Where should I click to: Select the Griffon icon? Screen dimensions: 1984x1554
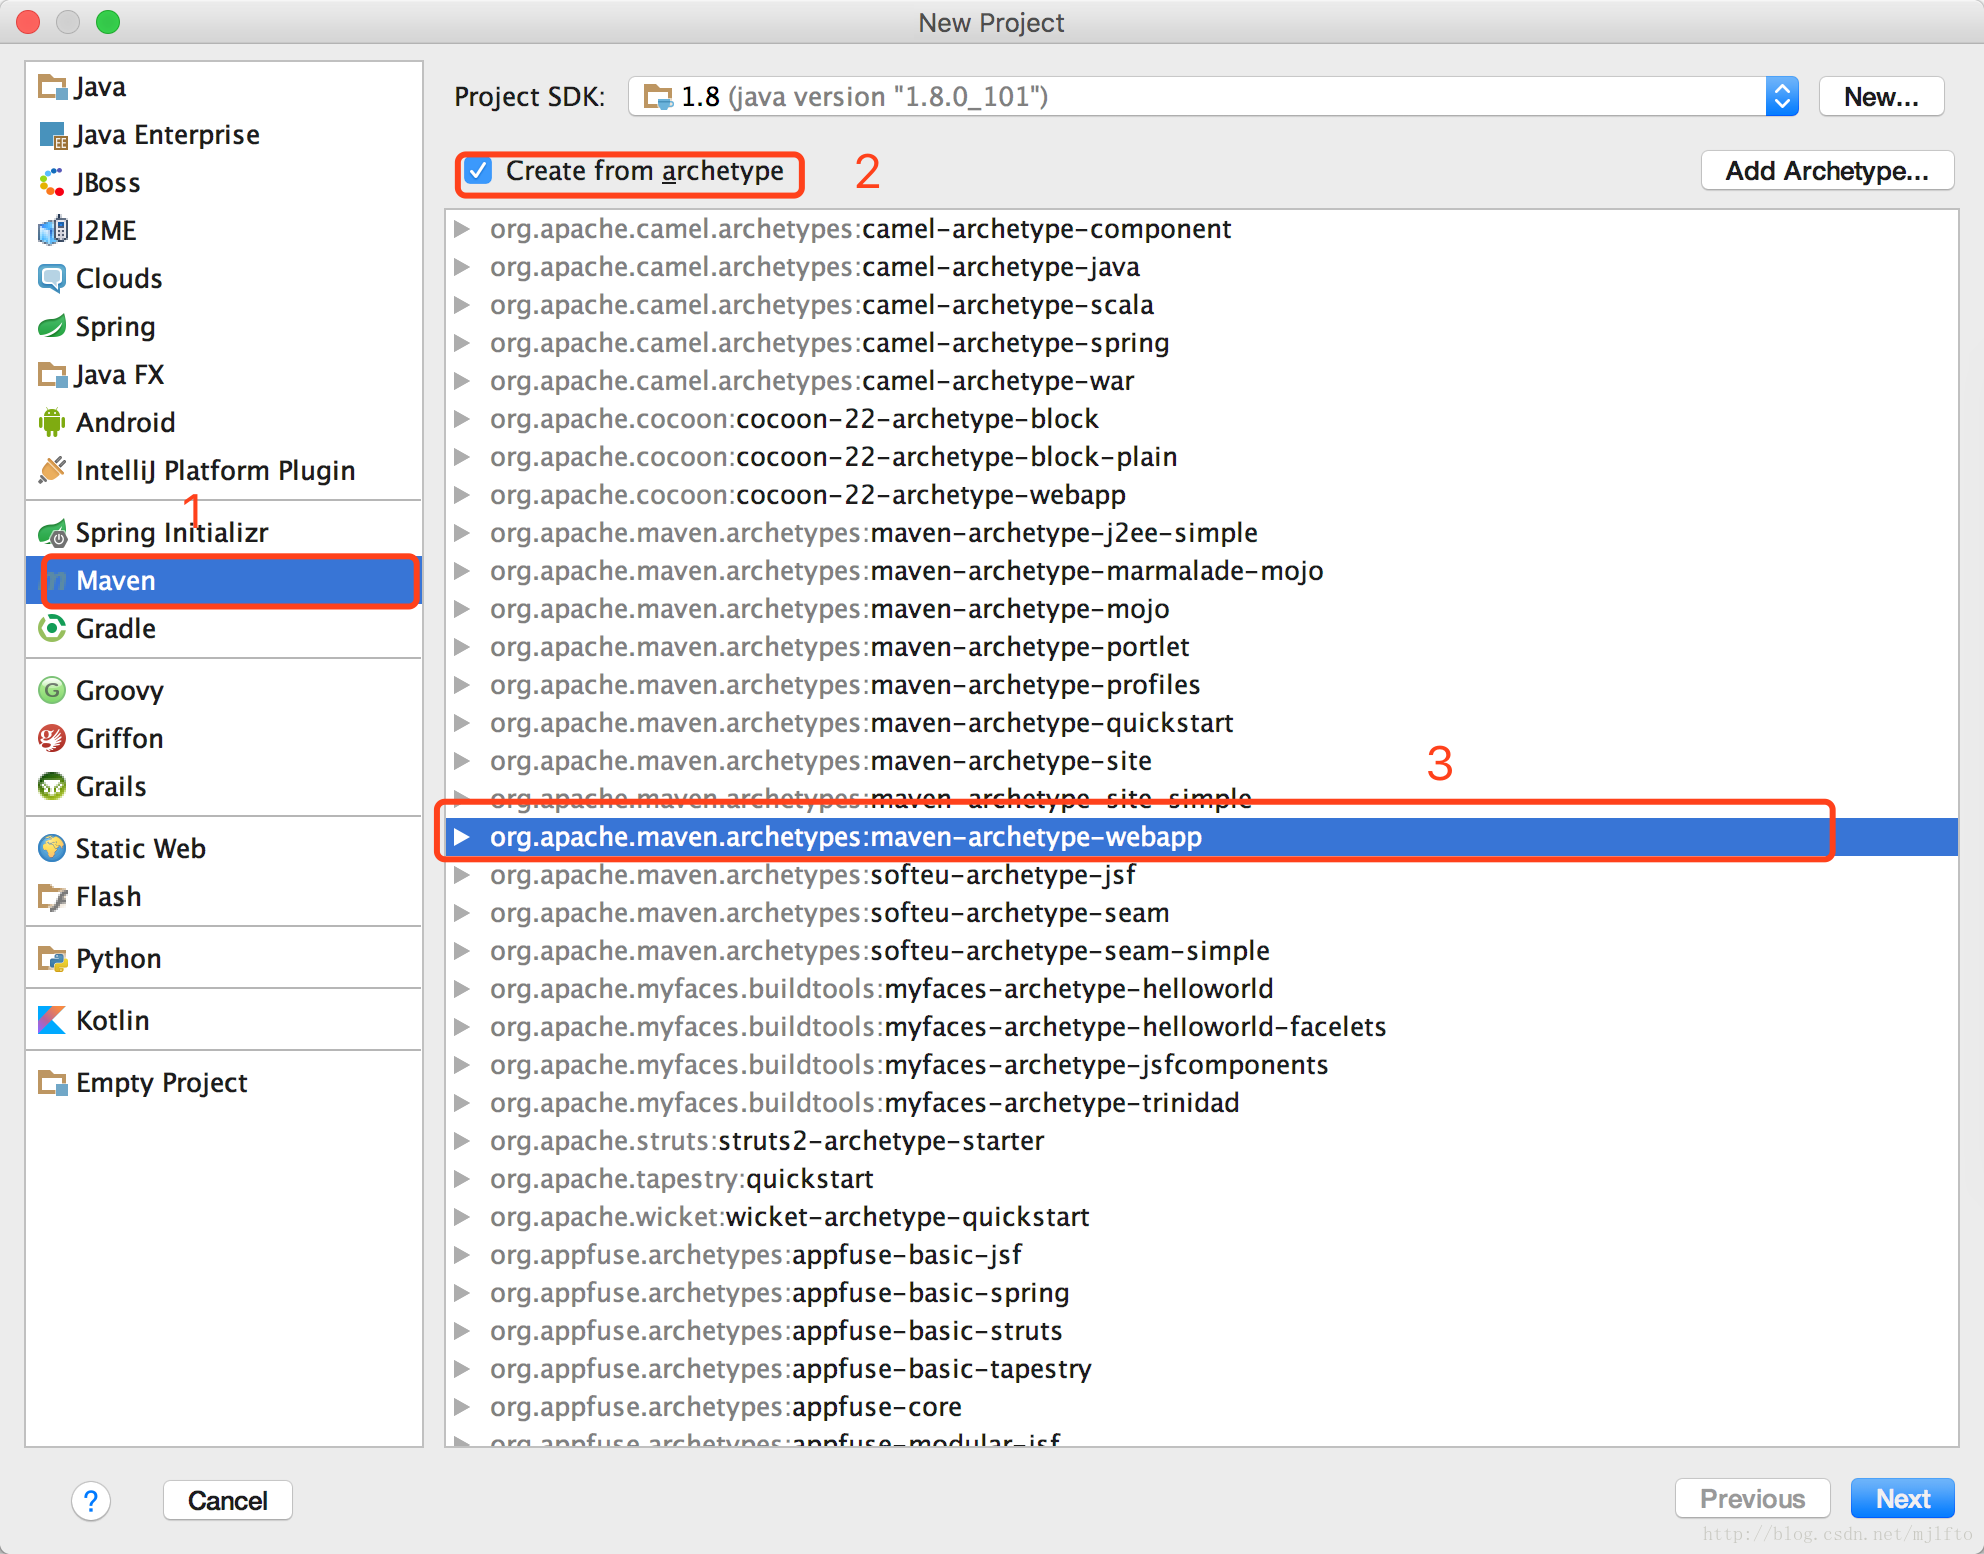click(52, 738)
